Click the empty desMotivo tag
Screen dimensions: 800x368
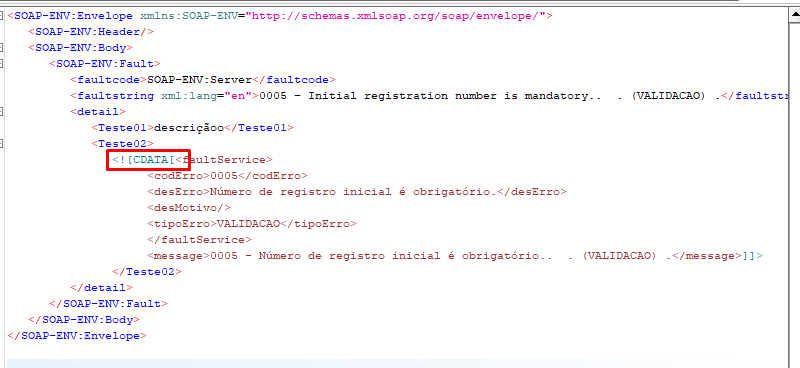tap(189, 208)
